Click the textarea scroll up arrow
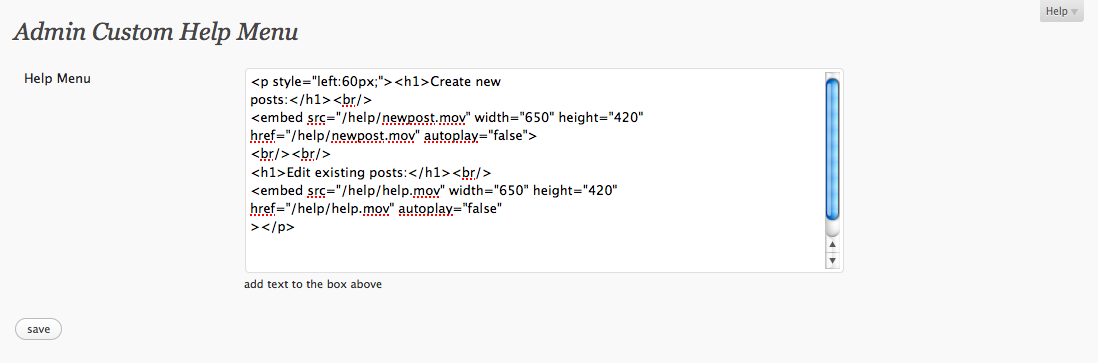The image size is (1098, 363). click(x=833, y=245)
